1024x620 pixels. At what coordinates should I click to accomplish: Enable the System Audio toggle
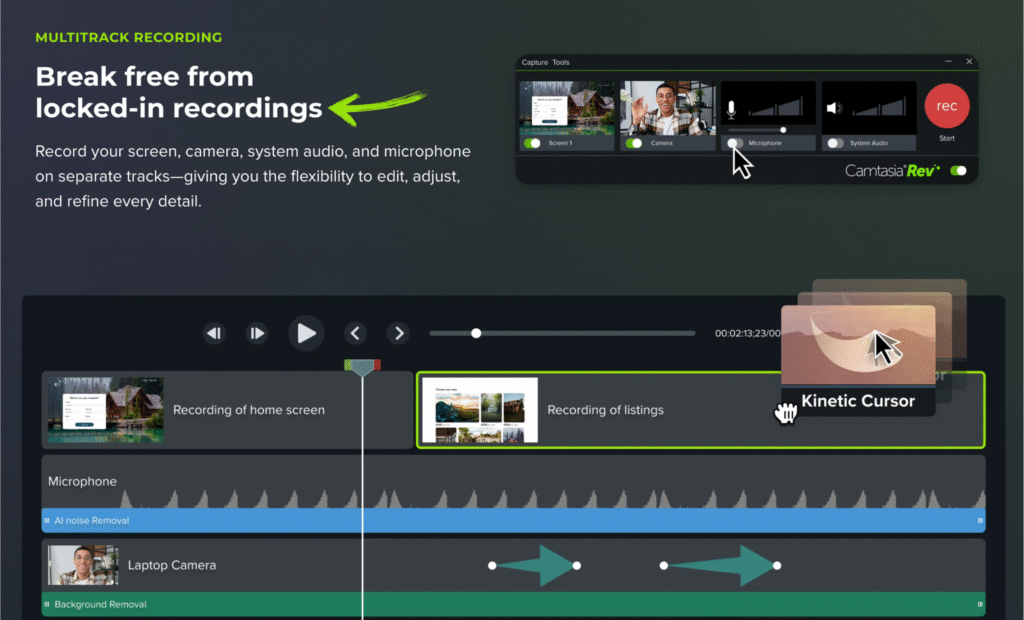pyautogui.click(x=835, y=143)
